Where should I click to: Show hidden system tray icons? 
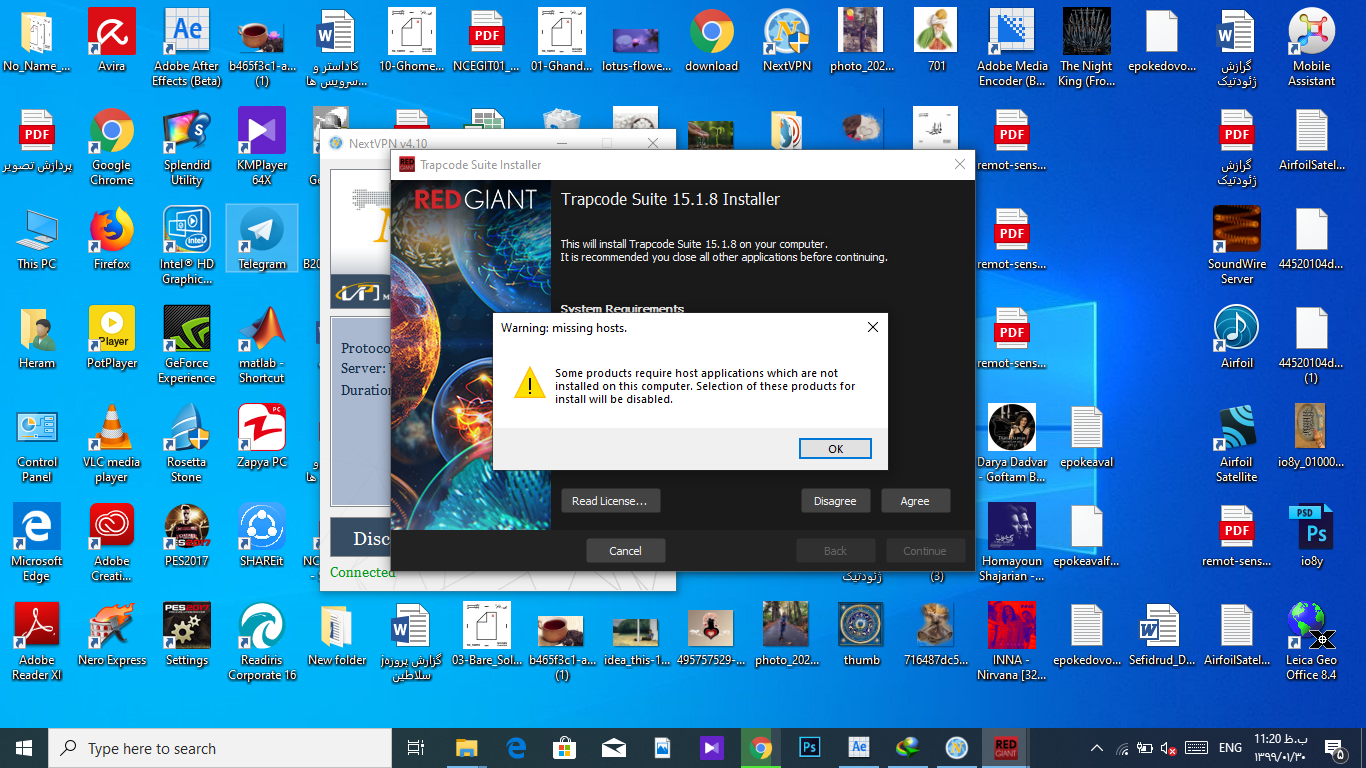click(x=1097, y=748)
